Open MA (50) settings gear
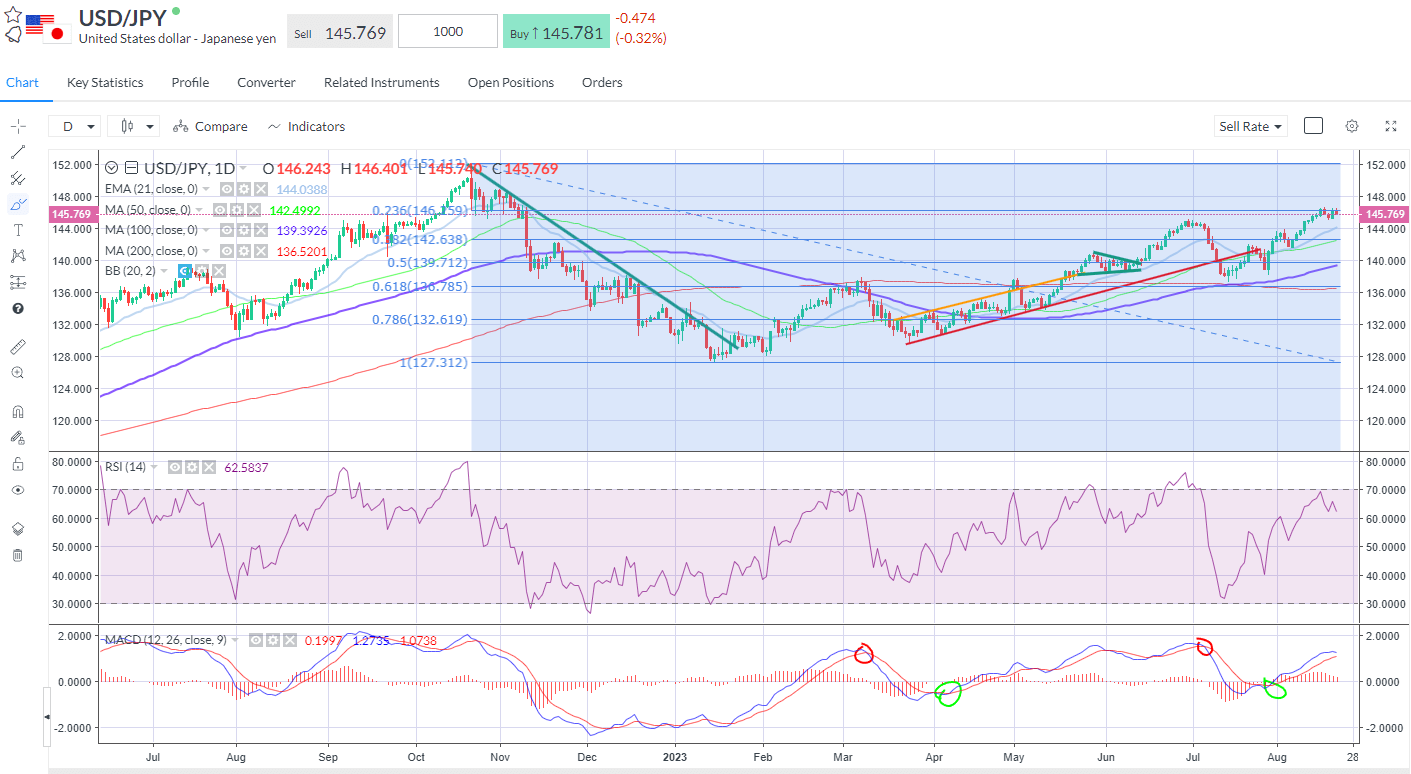 point(237,210)
